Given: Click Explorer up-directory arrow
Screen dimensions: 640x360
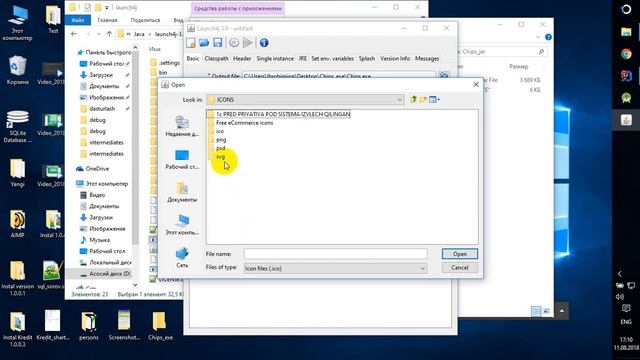Looking at the screenshot, I should click(x=109, y=34).
